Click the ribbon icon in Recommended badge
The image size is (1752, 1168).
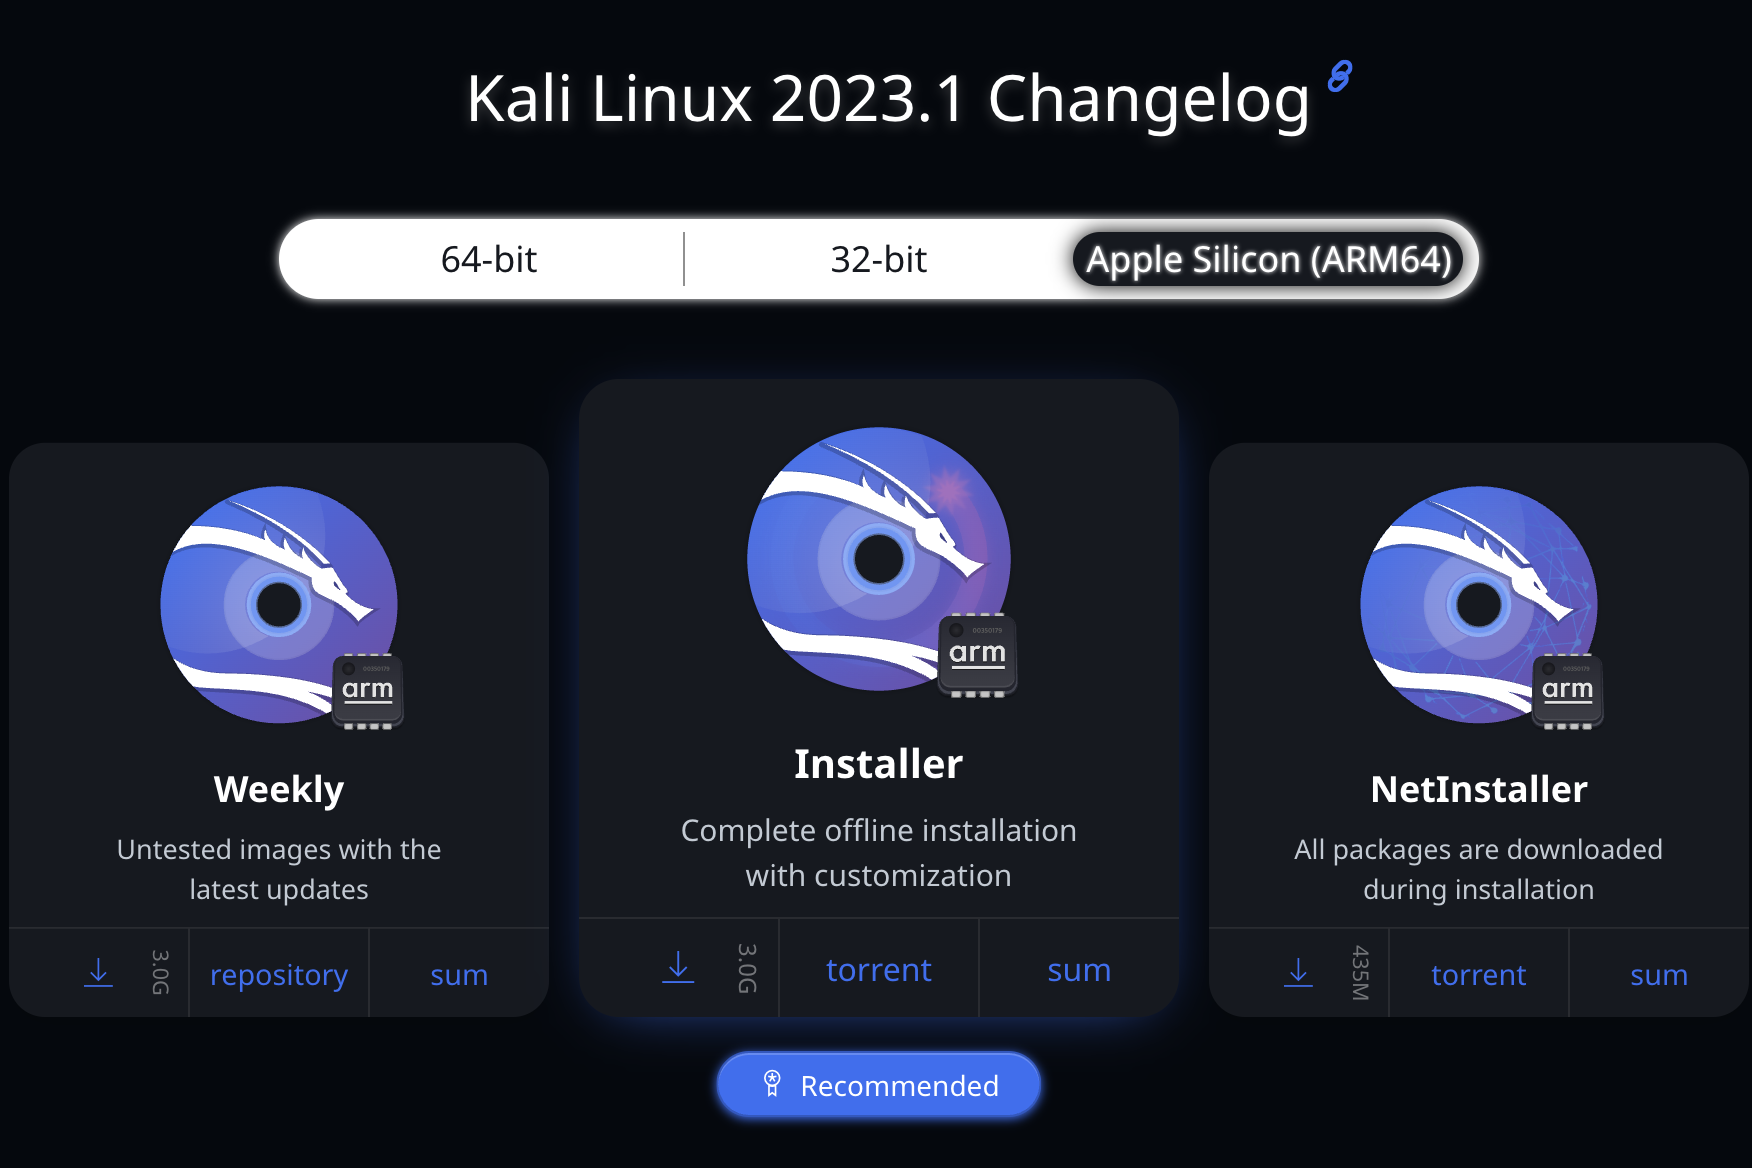(x=772, y=1084)
